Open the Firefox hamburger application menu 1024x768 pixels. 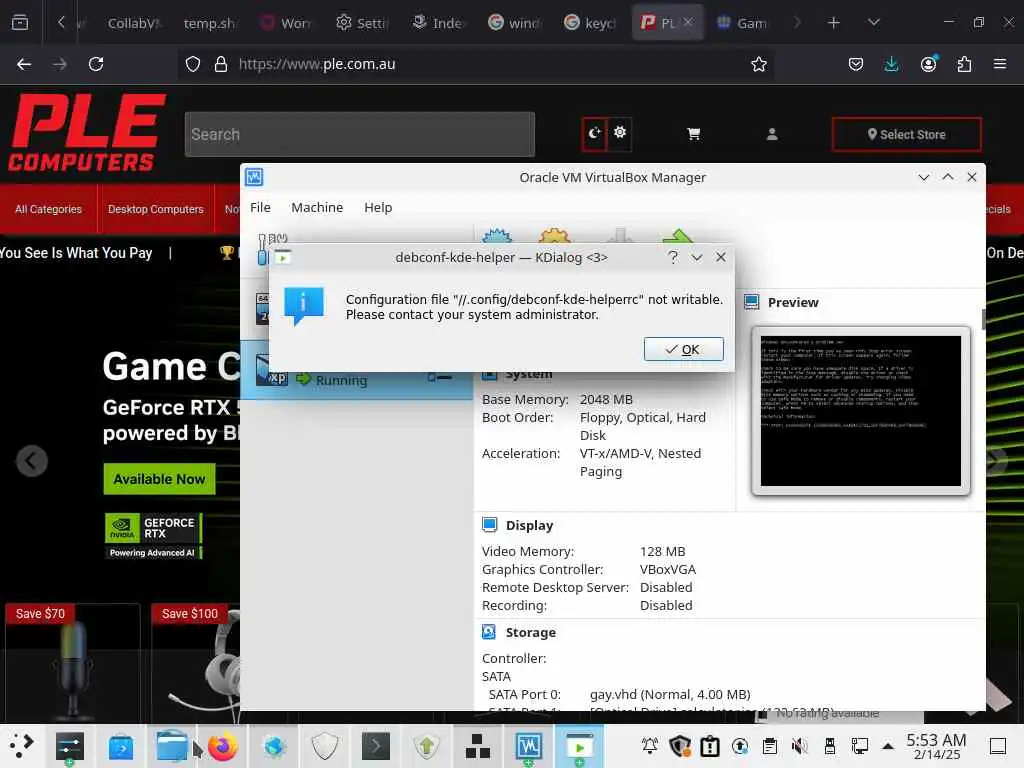tap(999, 64)
